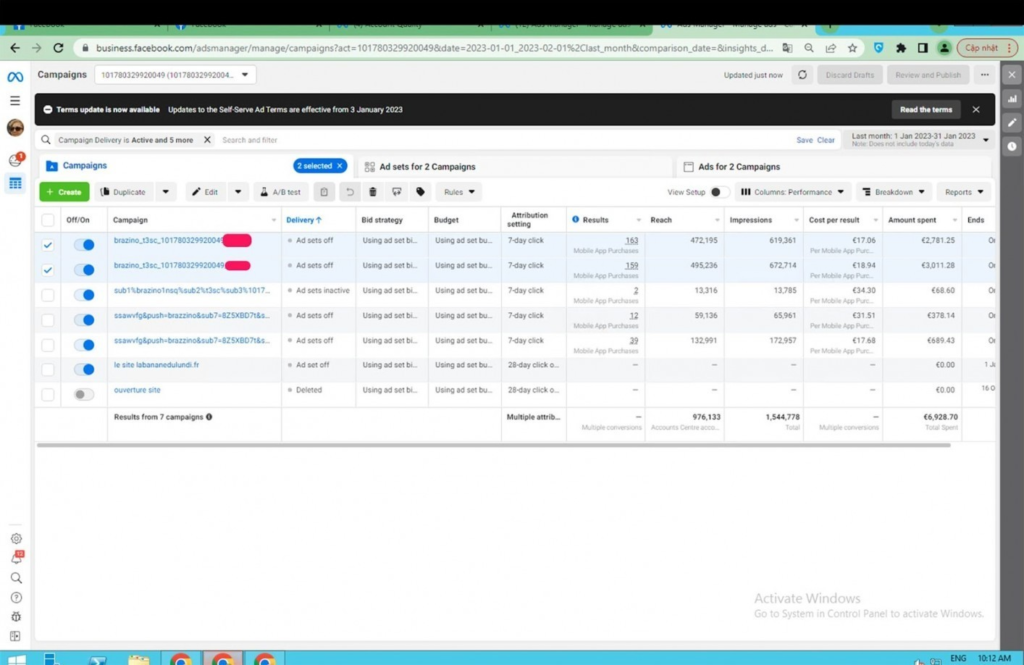The height and width of the screenshot is (665, 1024).
Task: Click the horizontal scrollbar below the table
Action: click(x=493, y=445)
